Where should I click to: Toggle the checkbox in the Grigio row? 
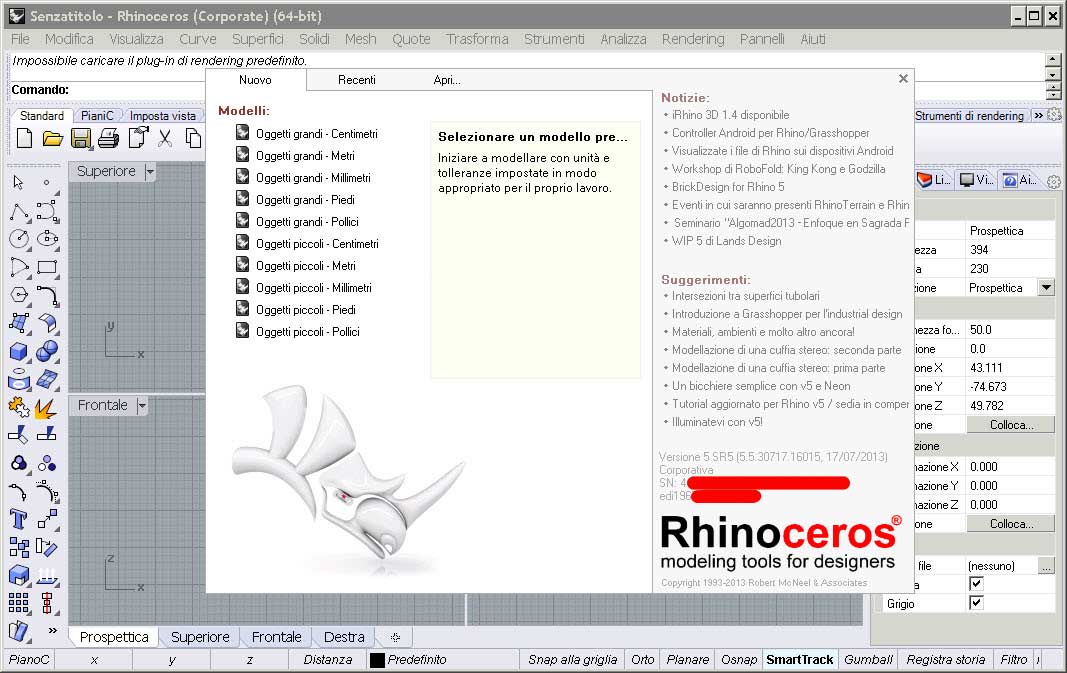click(x=976, y=603)
